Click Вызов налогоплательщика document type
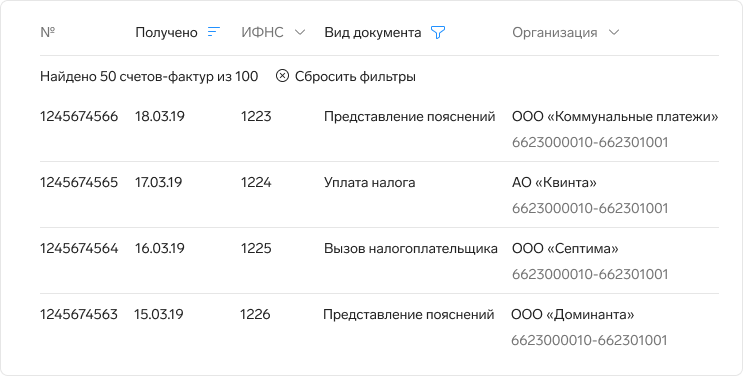Viewport: 743px width, 376px height. point(410,248)
